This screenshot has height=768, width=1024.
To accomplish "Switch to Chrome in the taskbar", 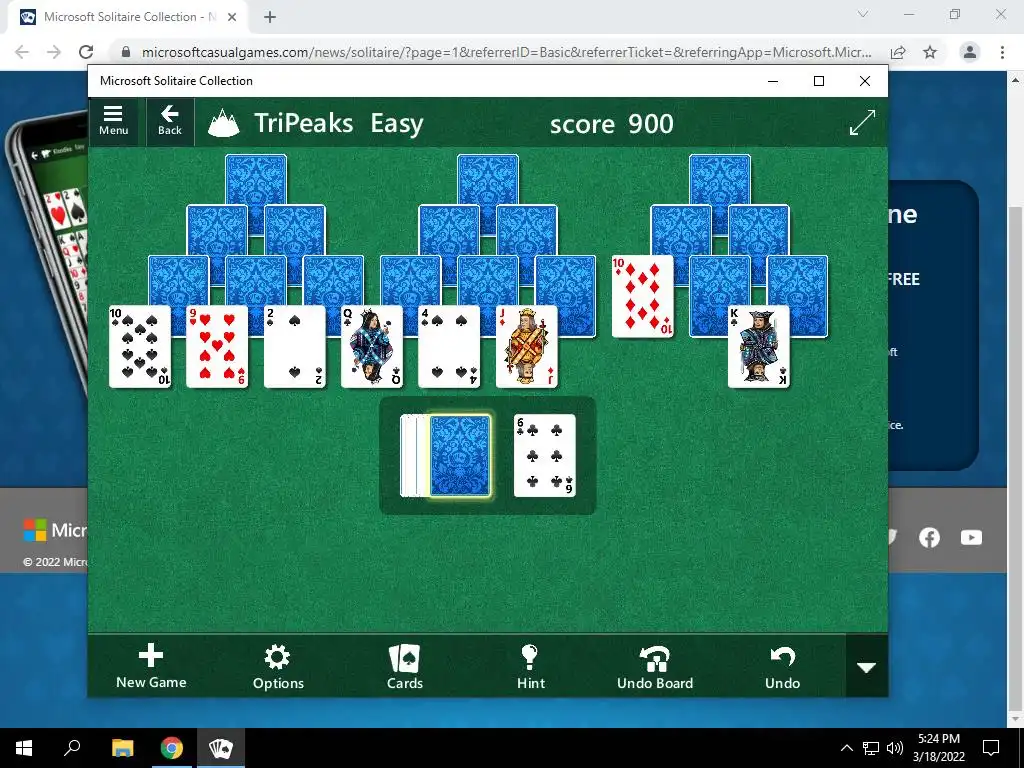I will pos(171,748).
